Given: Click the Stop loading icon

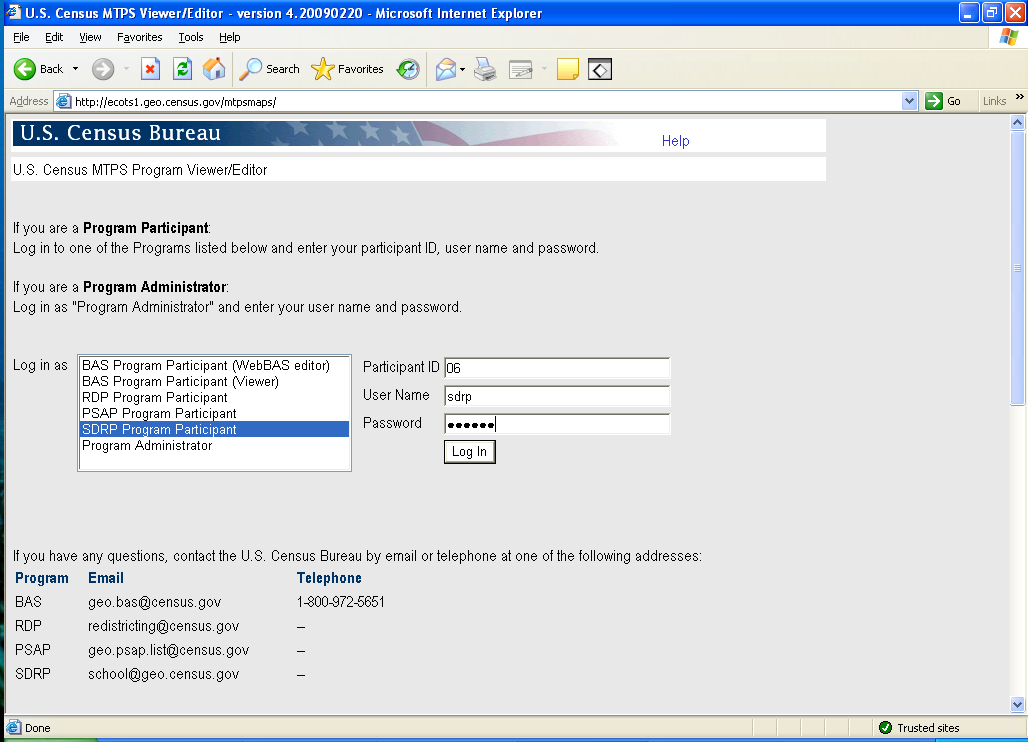Looking at the screenshot, I should point(150,69).
